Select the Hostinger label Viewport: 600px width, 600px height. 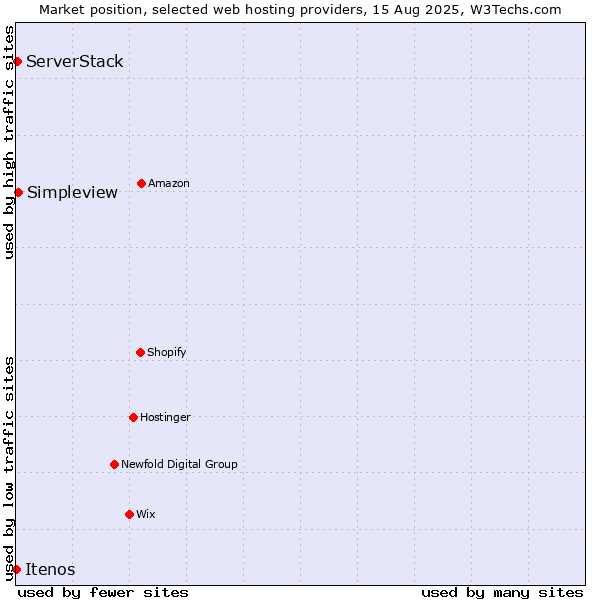click(165, 417)
